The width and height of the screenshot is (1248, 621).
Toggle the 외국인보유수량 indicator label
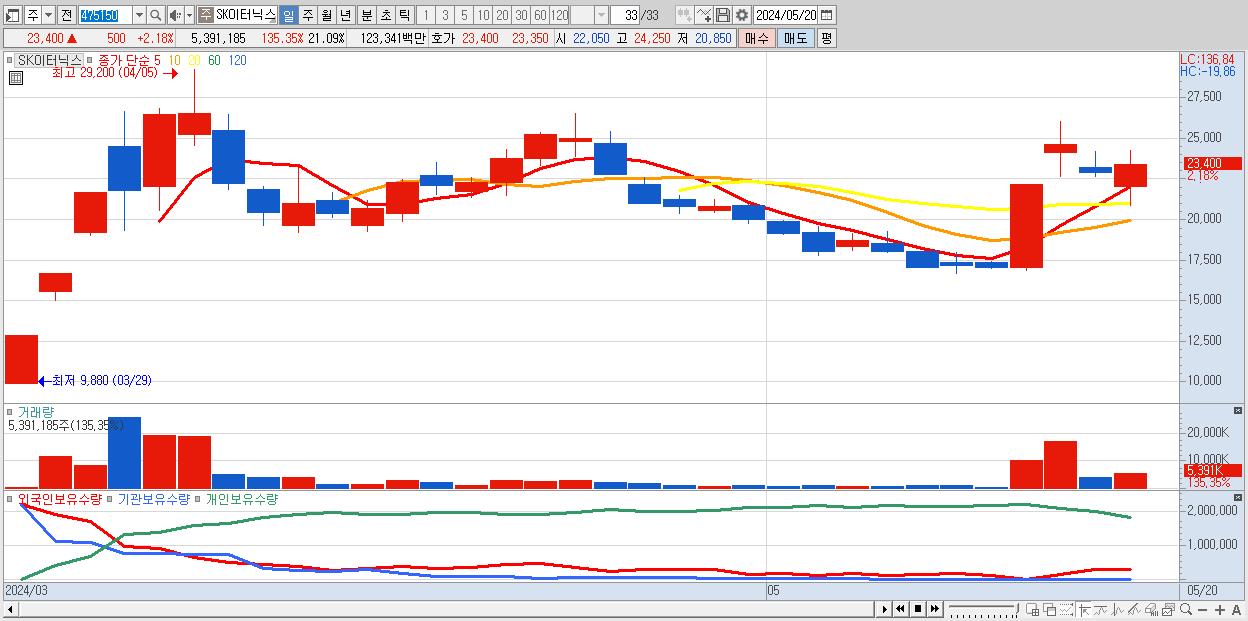[x=60, y=498]
